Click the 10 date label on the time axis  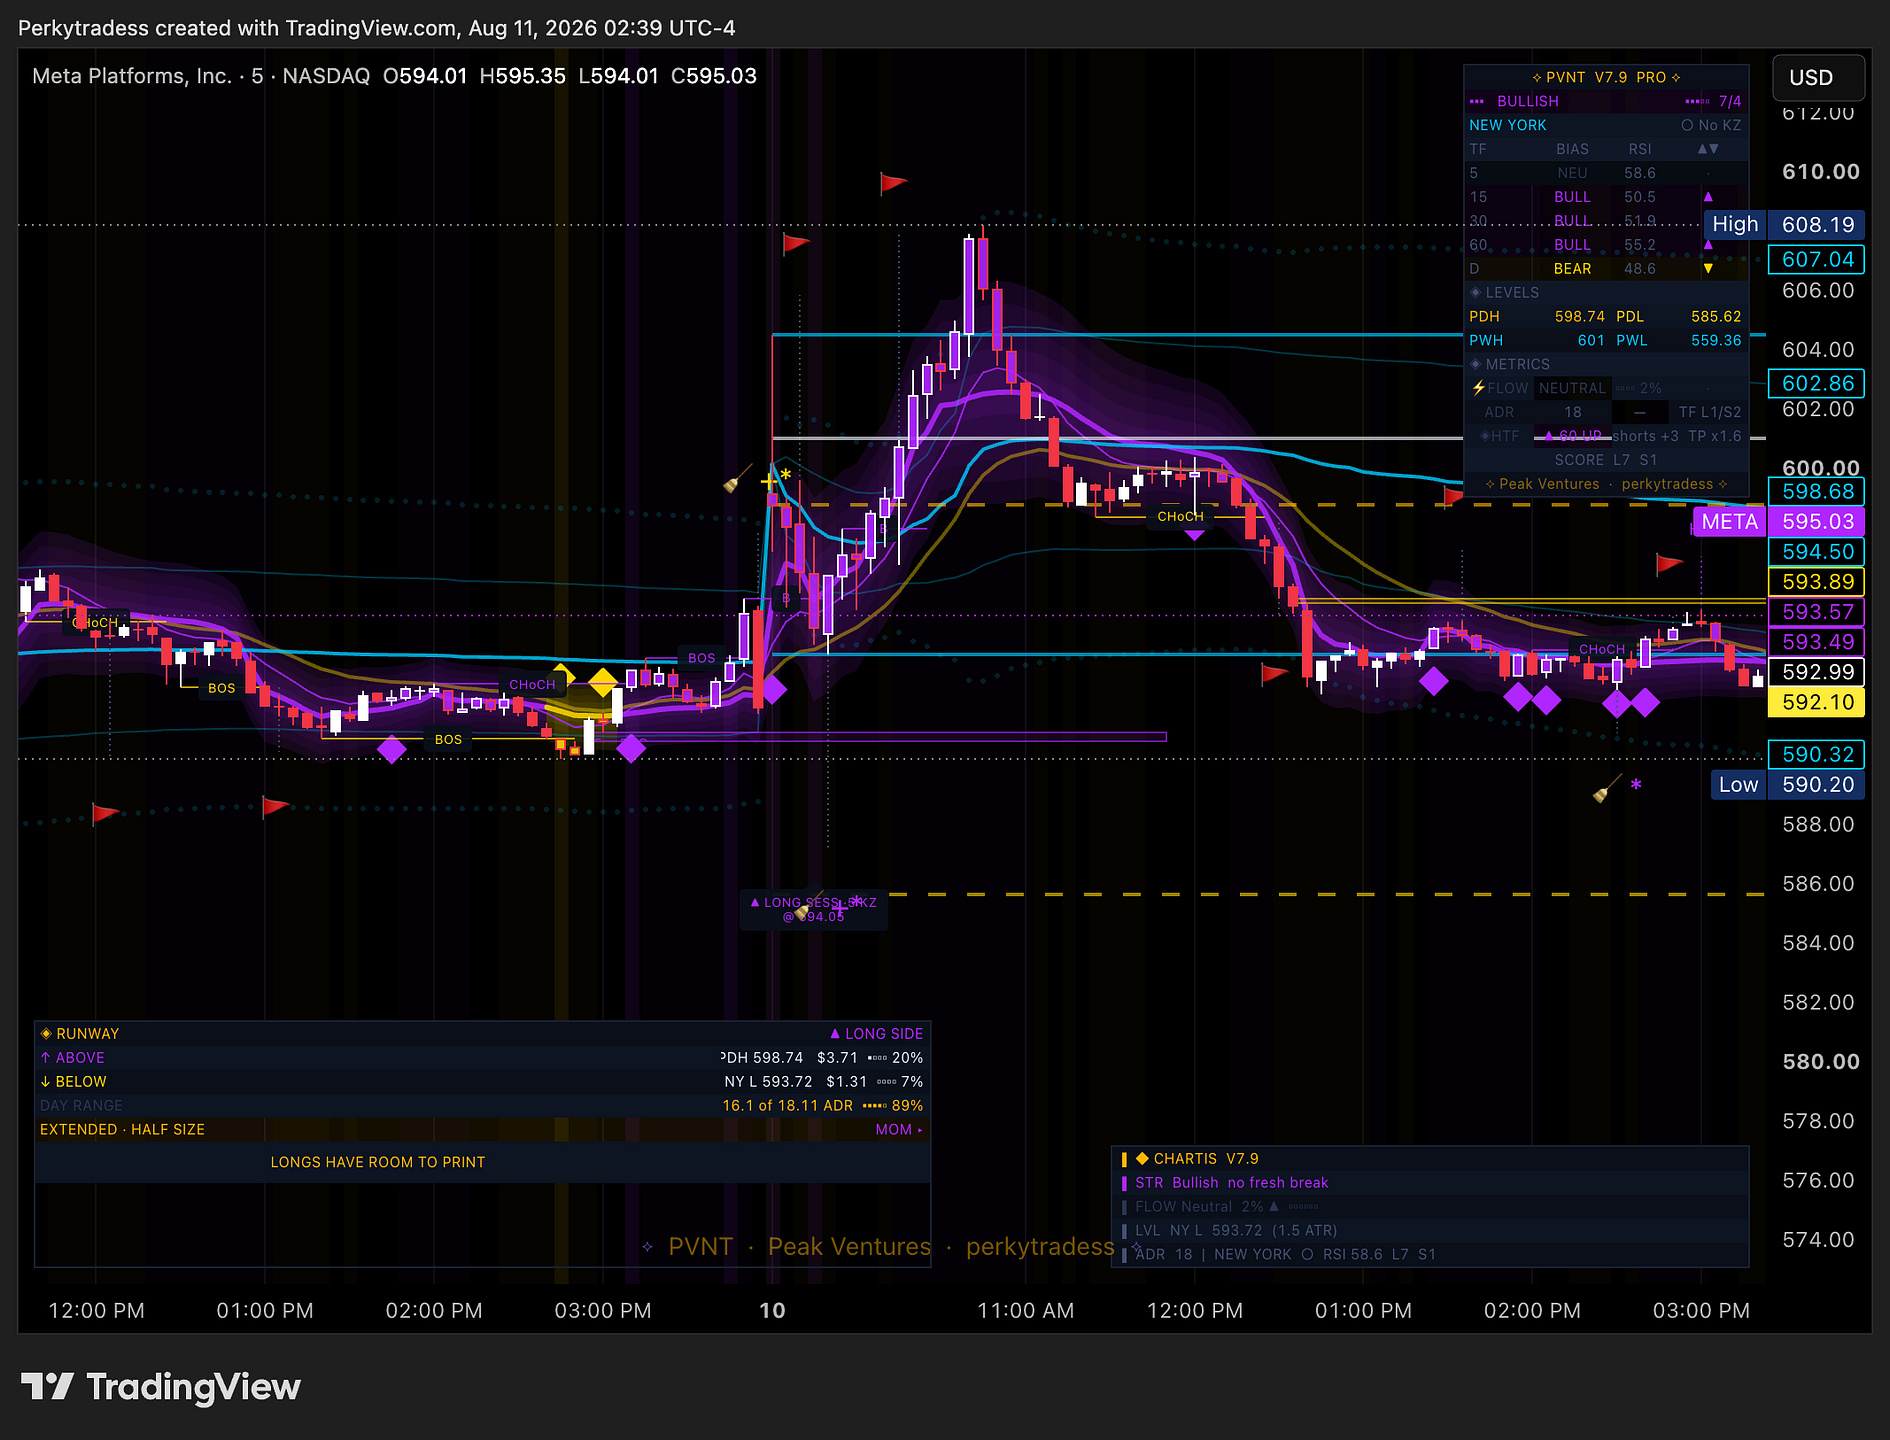772,1310
